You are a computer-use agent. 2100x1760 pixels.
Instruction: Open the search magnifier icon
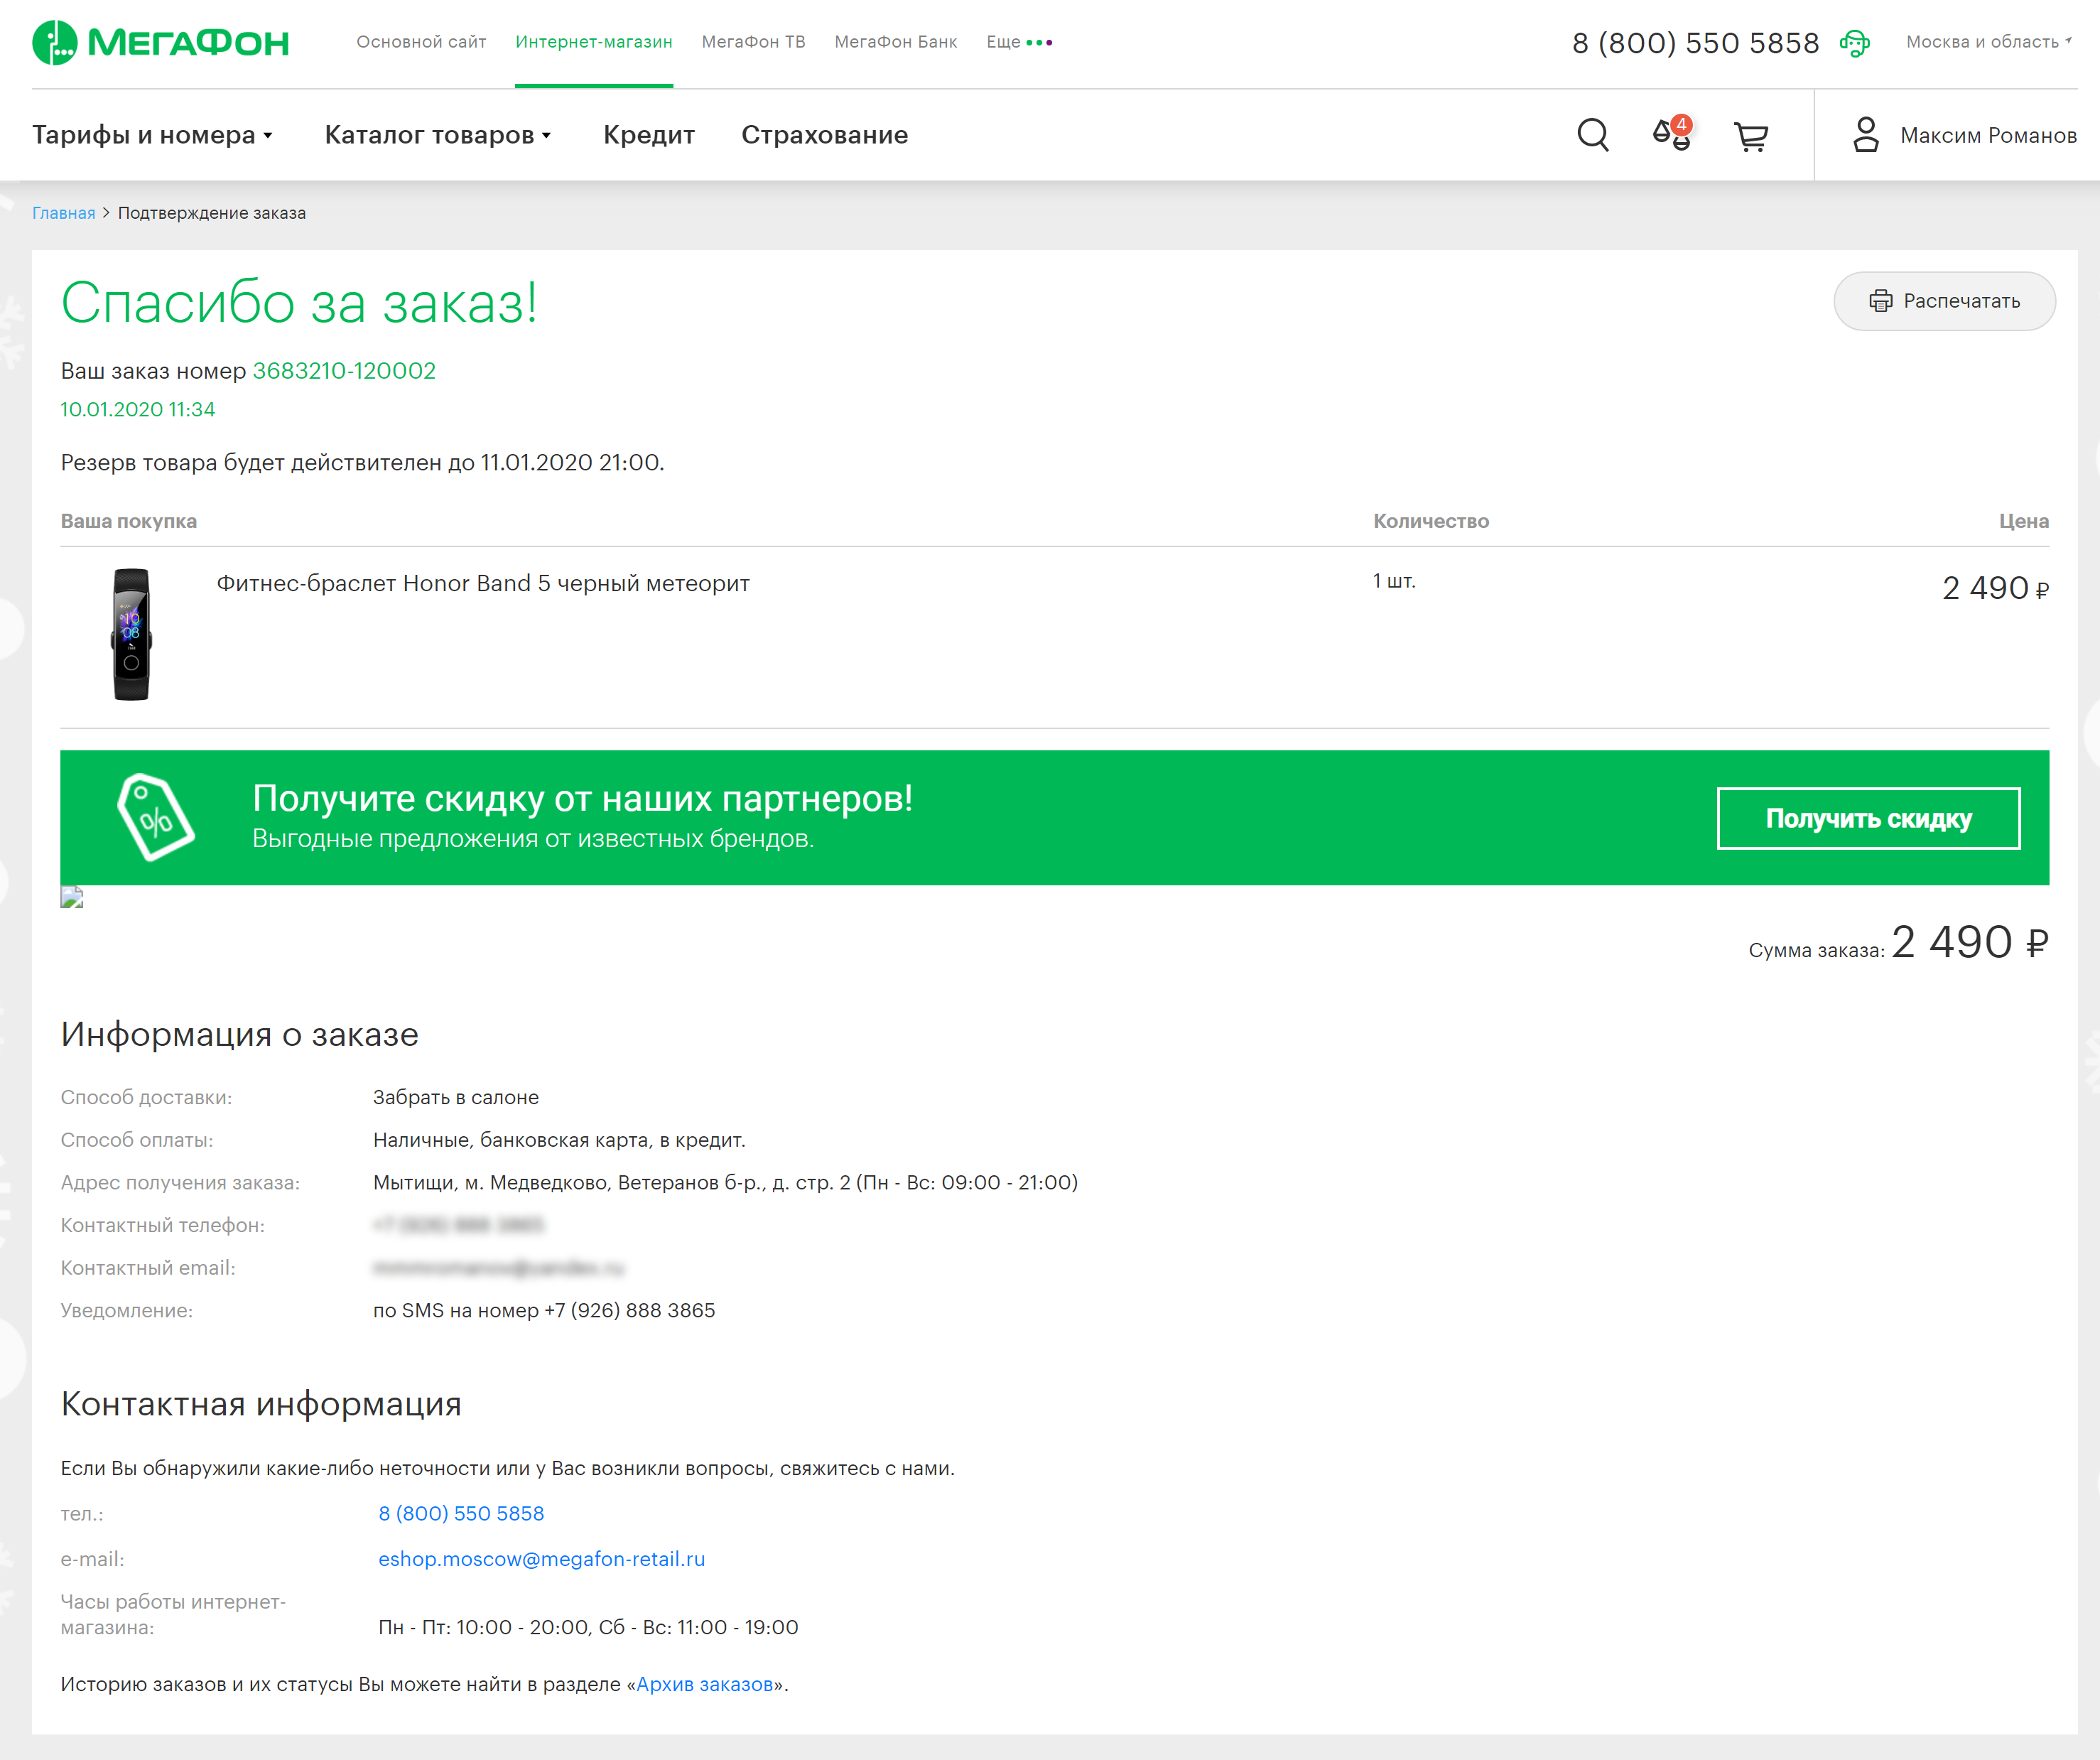1593,135
